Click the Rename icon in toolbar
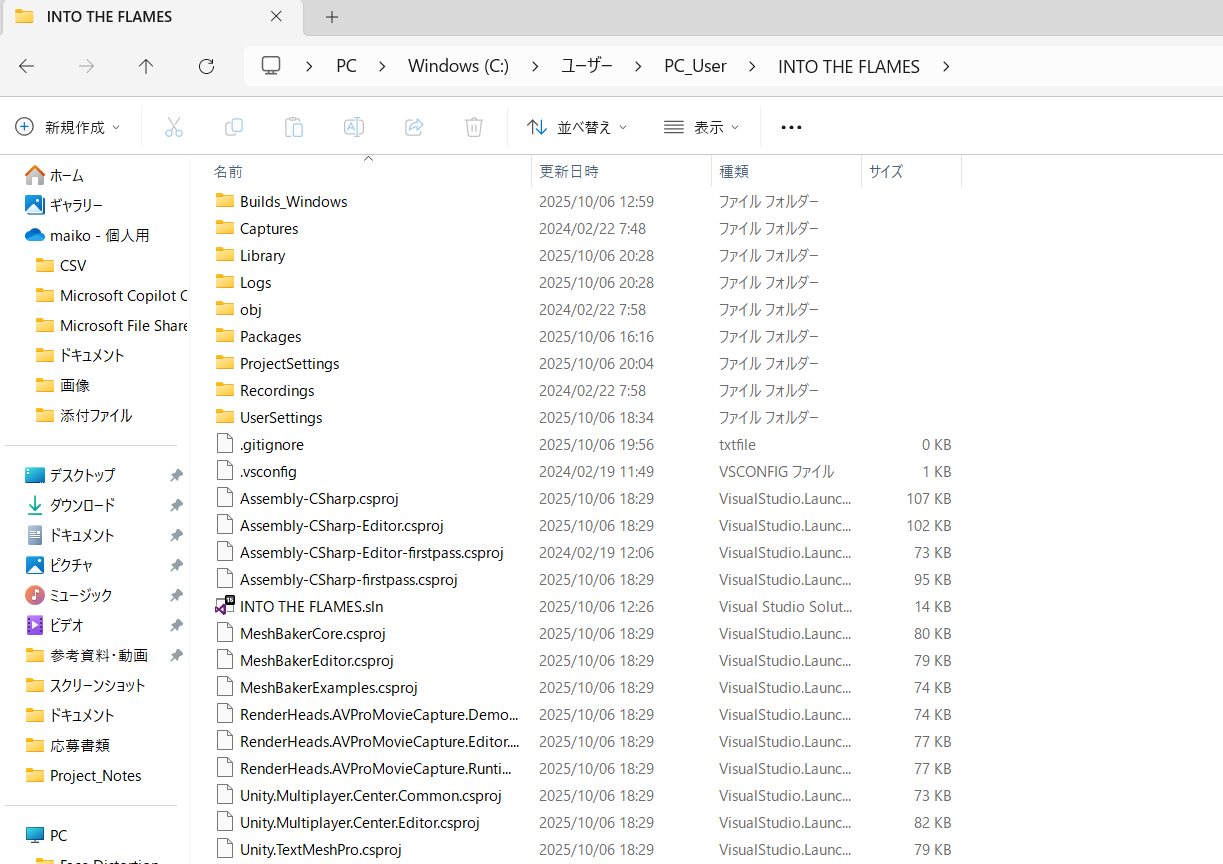The image size is (1223, 864). (x=354, y=127)
